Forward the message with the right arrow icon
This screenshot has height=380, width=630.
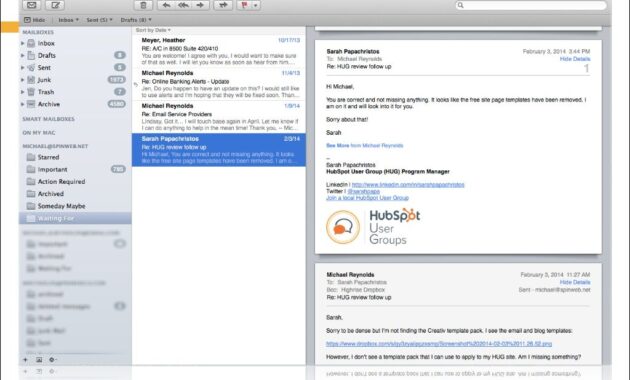click(200, 5)
